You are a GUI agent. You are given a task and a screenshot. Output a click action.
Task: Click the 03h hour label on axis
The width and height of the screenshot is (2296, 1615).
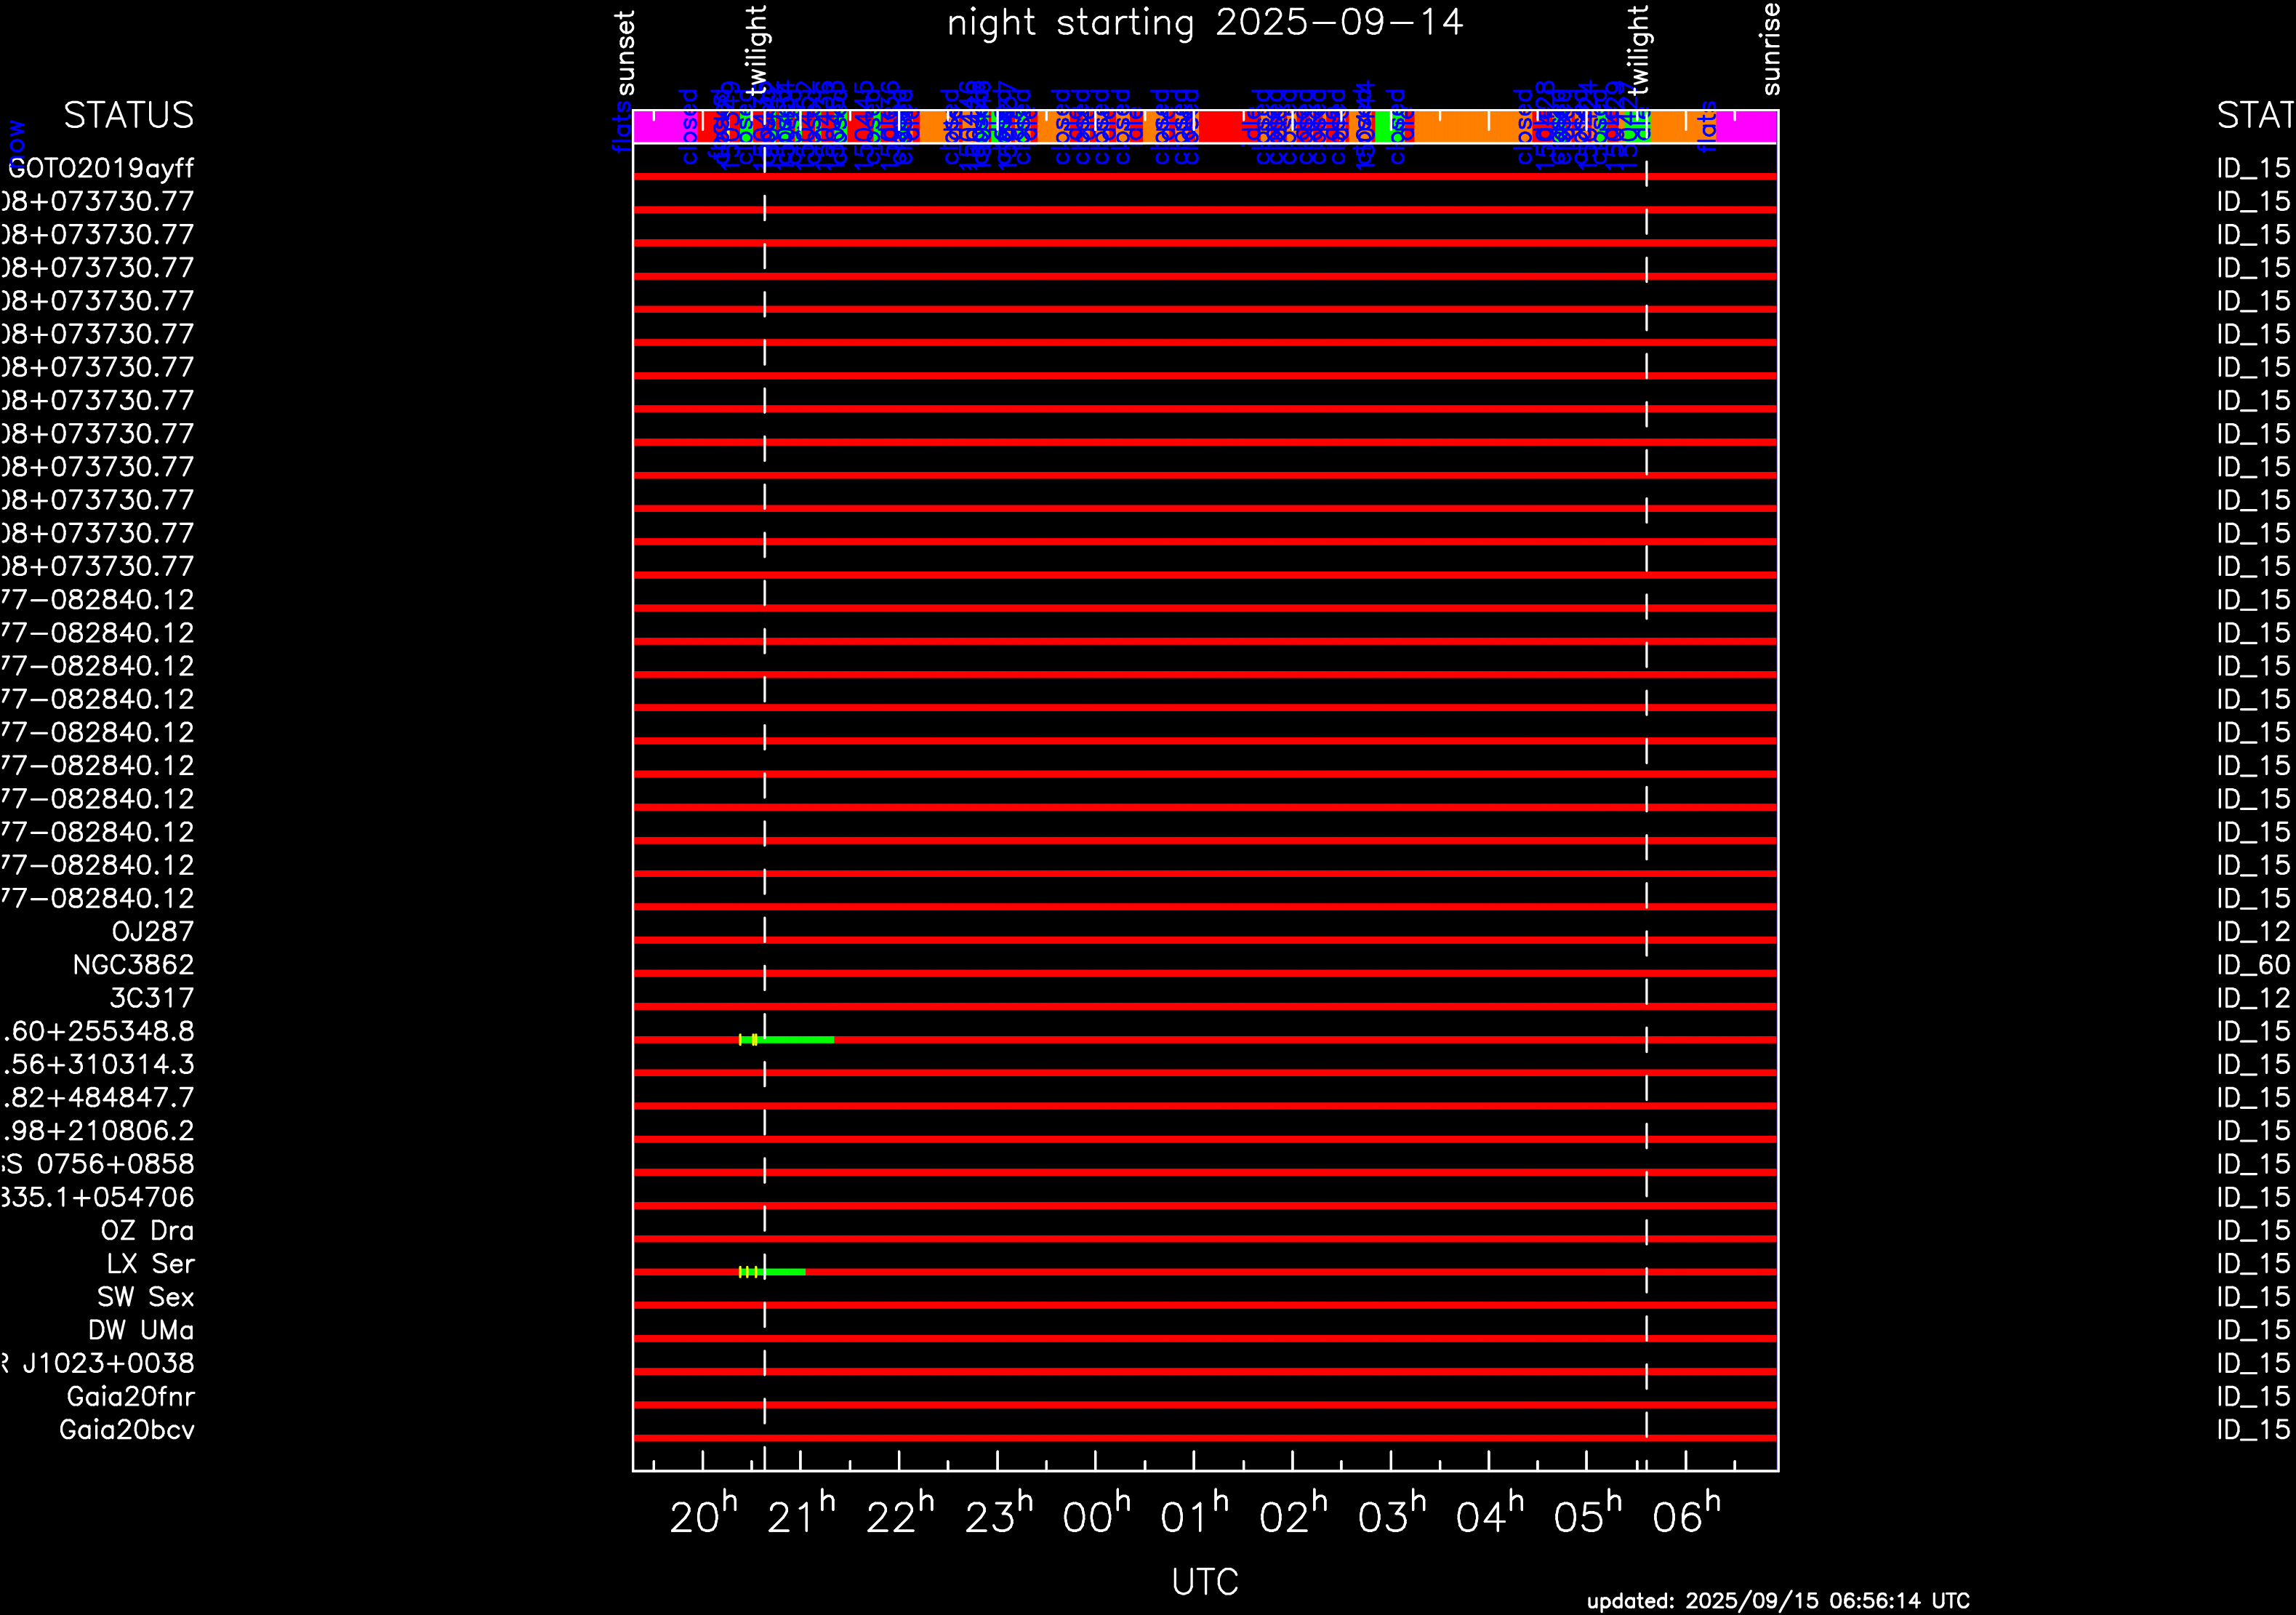(1391, 1516)
